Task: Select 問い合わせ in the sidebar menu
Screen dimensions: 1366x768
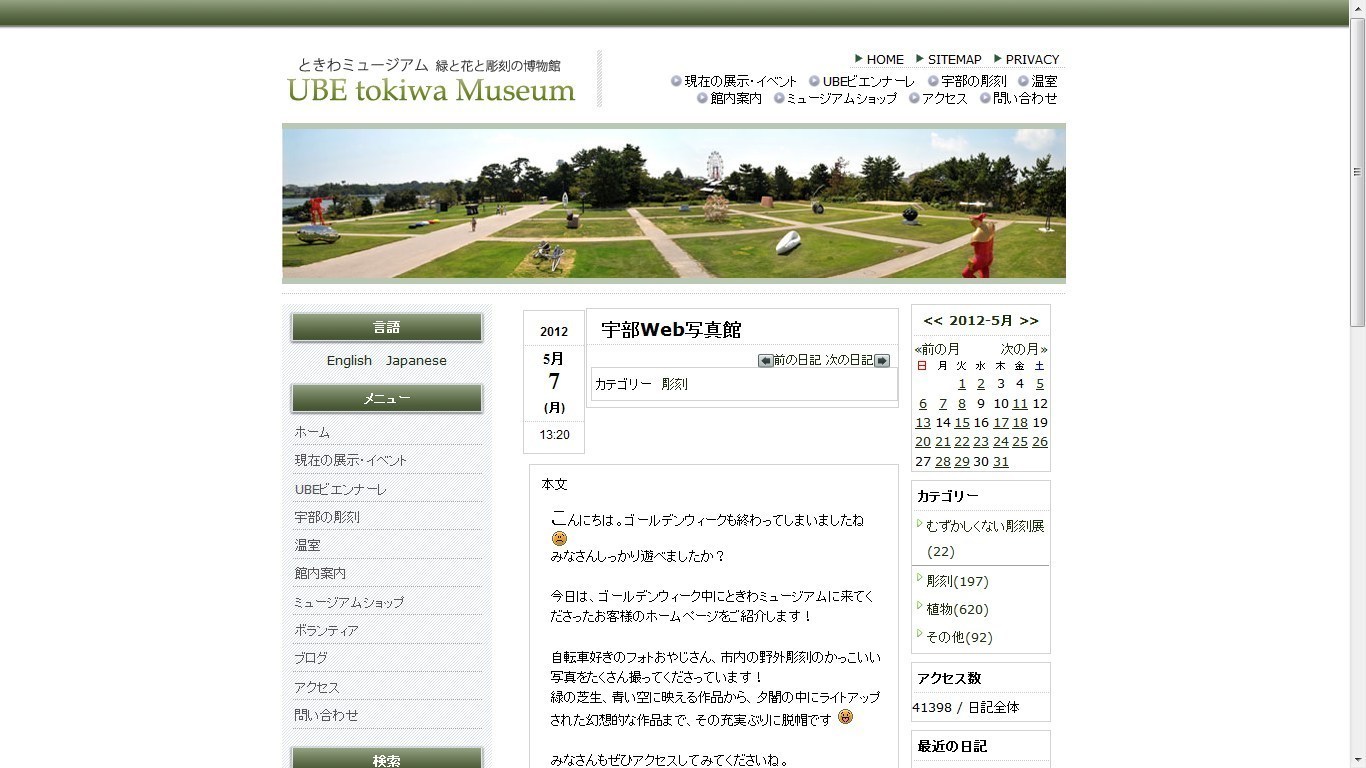Action: pos(326,716)
